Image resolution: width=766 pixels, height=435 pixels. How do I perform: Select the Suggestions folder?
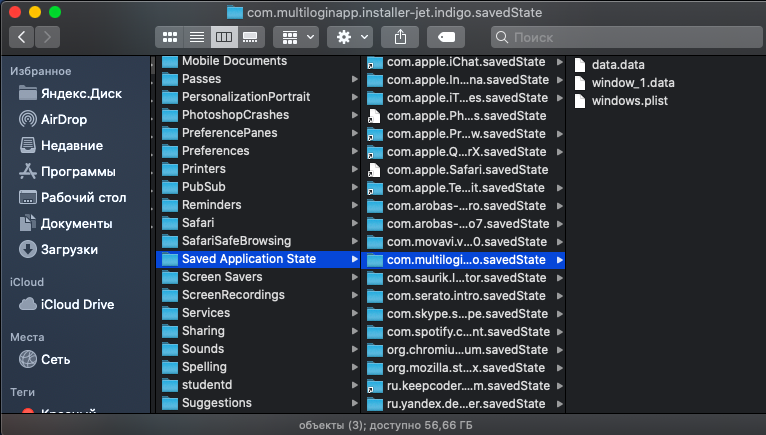pyautogui.click(x=258, y=403)
